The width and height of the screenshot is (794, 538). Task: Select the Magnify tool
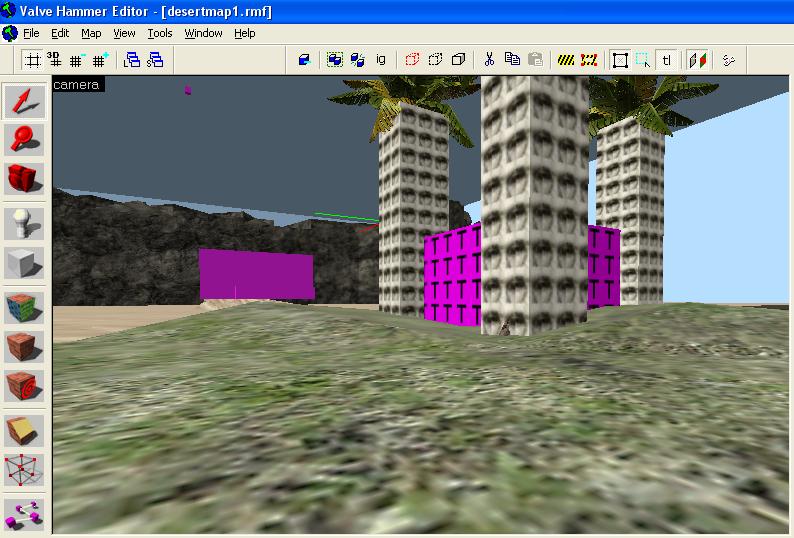(24, 139)
